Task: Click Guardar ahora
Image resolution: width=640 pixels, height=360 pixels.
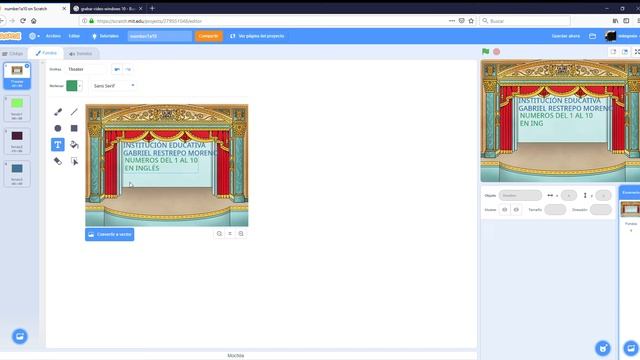Action: pos(566,36)
